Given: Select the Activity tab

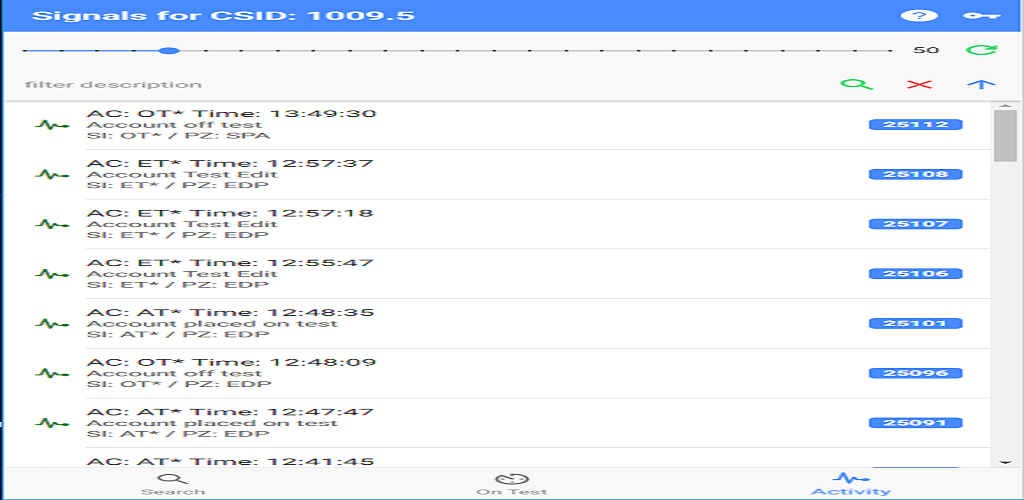Looking at the screenshot, I should click(x=851, y=484).
